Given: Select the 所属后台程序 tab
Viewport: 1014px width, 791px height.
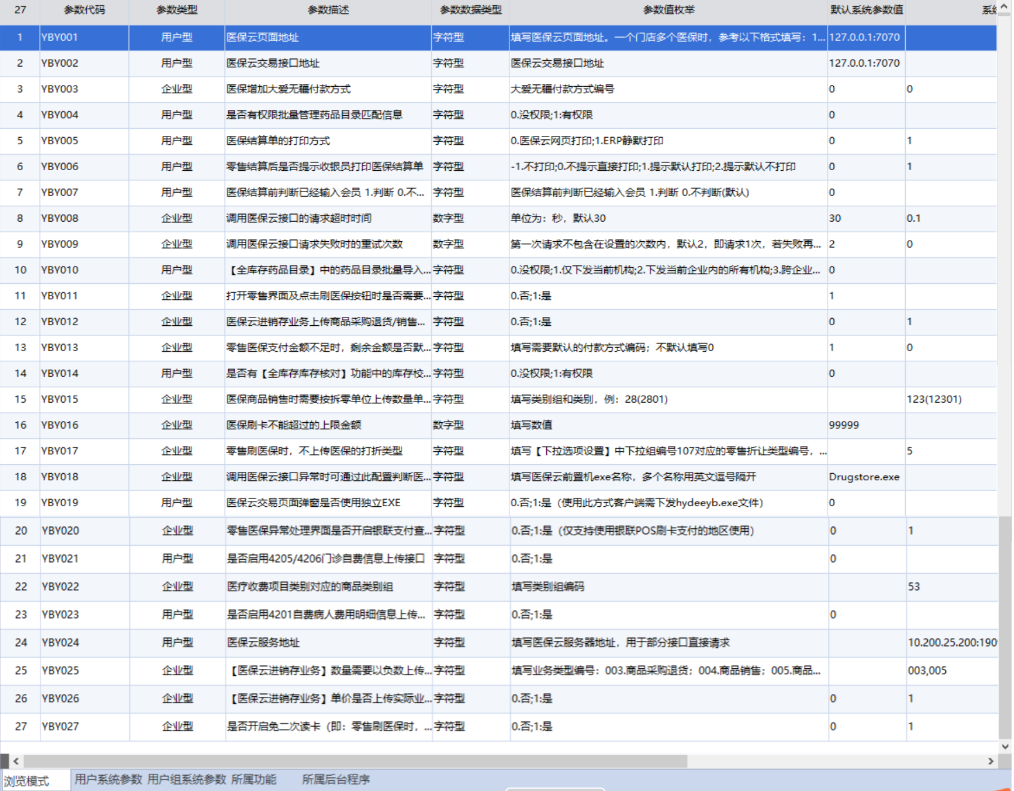Looking at the screenshot, I should click(336, 779).
